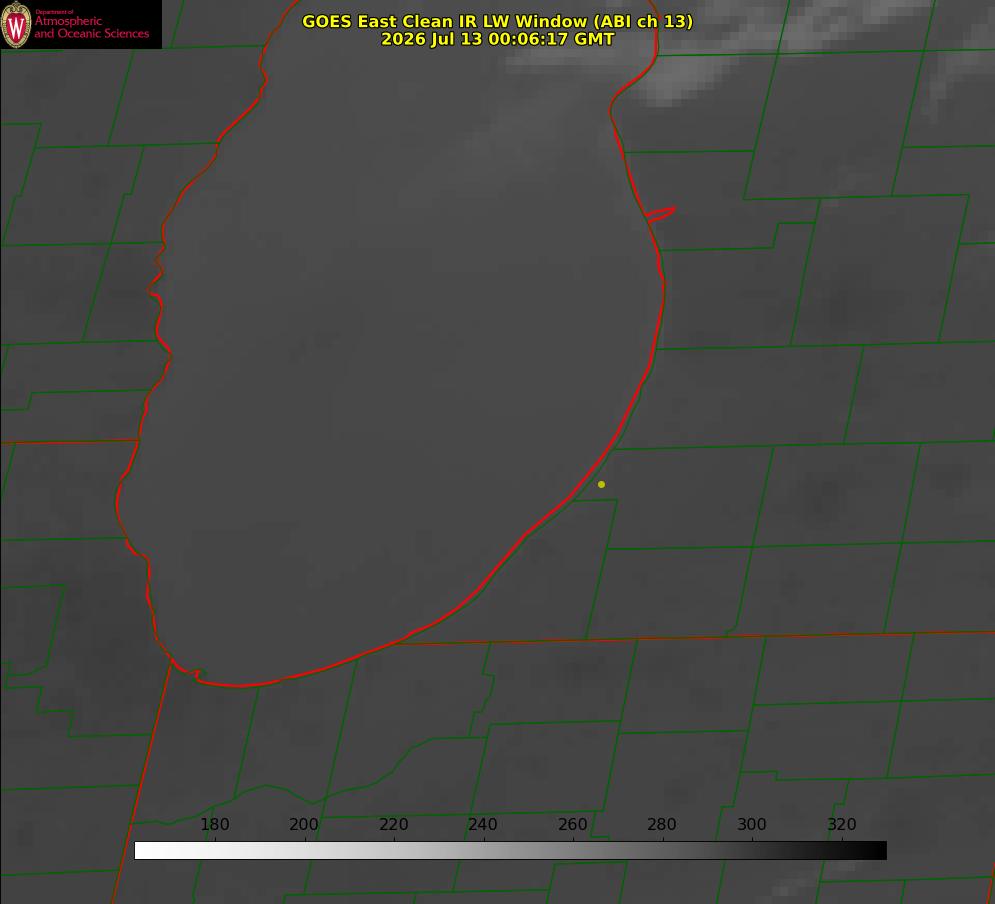The height and width of the screenshot is (904, 995).
Task: Click the 320 tick label on colorbar
Action: (x=841, y=824)
